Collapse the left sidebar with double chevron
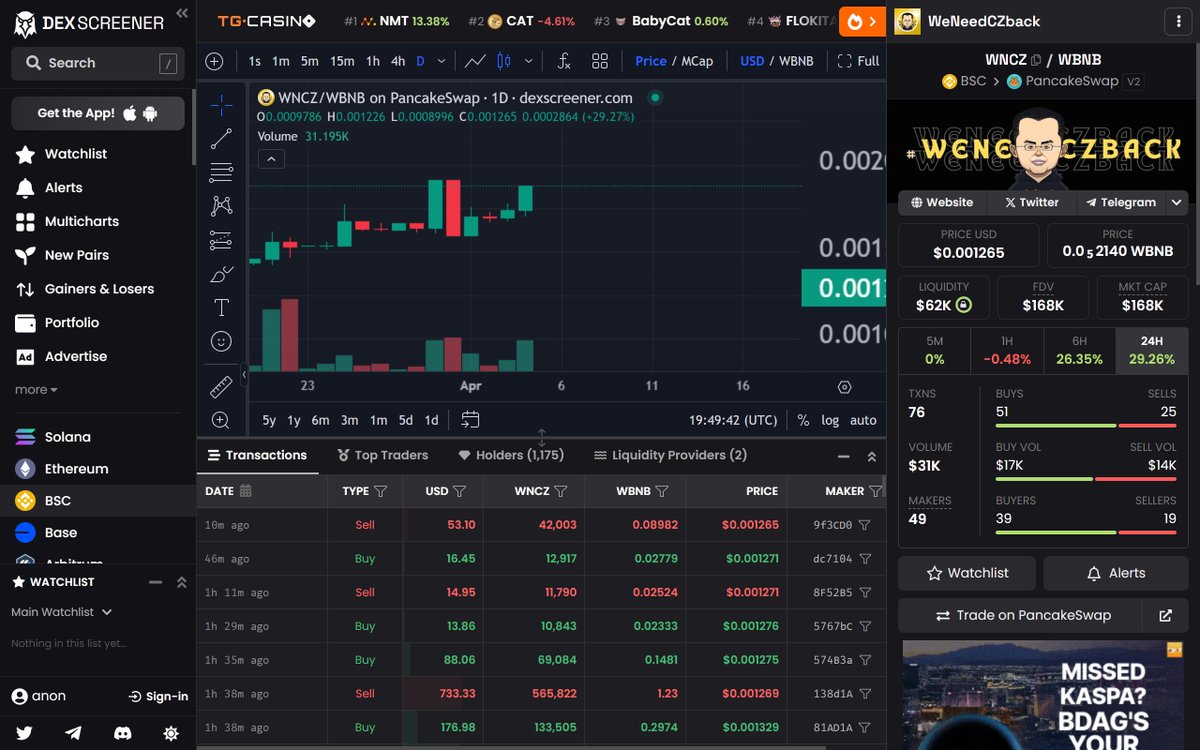1200x750 pixels. 181,13
